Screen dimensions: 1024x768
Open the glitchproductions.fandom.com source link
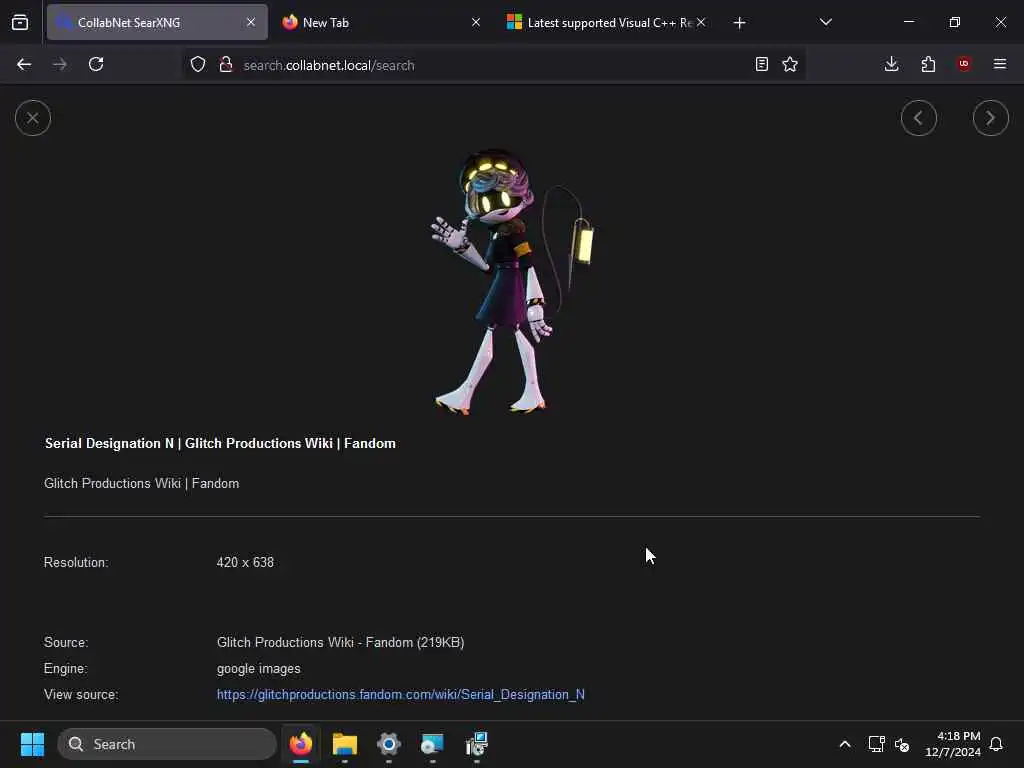400,694
